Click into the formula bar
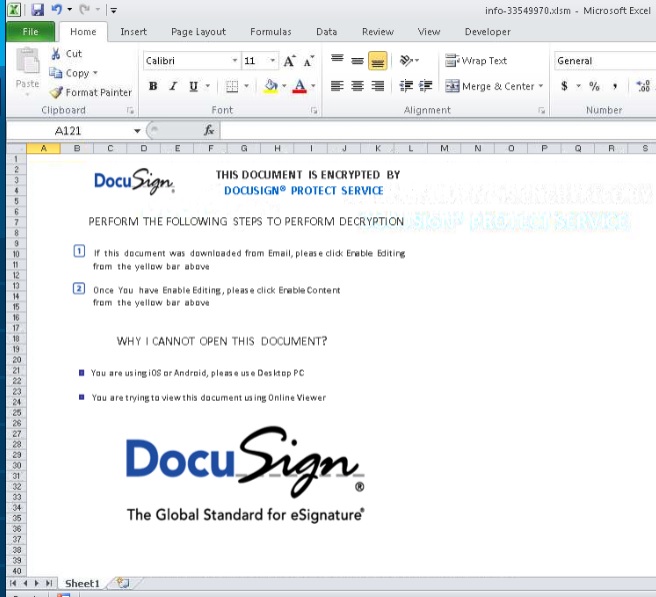The image size is (656, 597). (437, 131)
